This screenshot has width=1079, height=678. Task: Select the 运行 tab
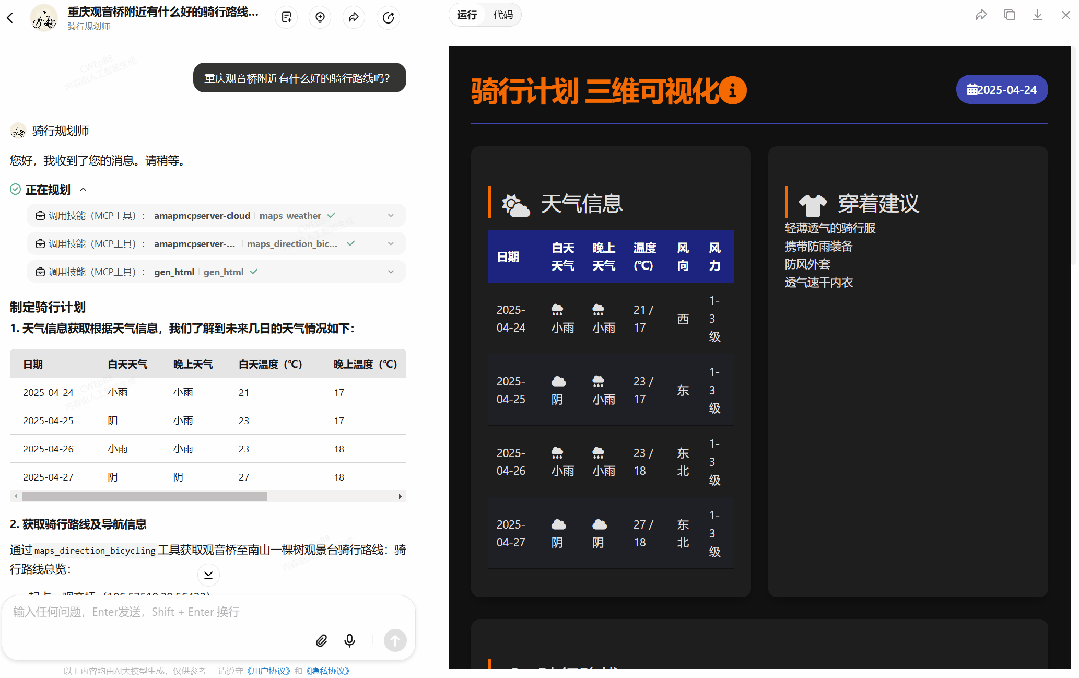click(x=468, y=15)
